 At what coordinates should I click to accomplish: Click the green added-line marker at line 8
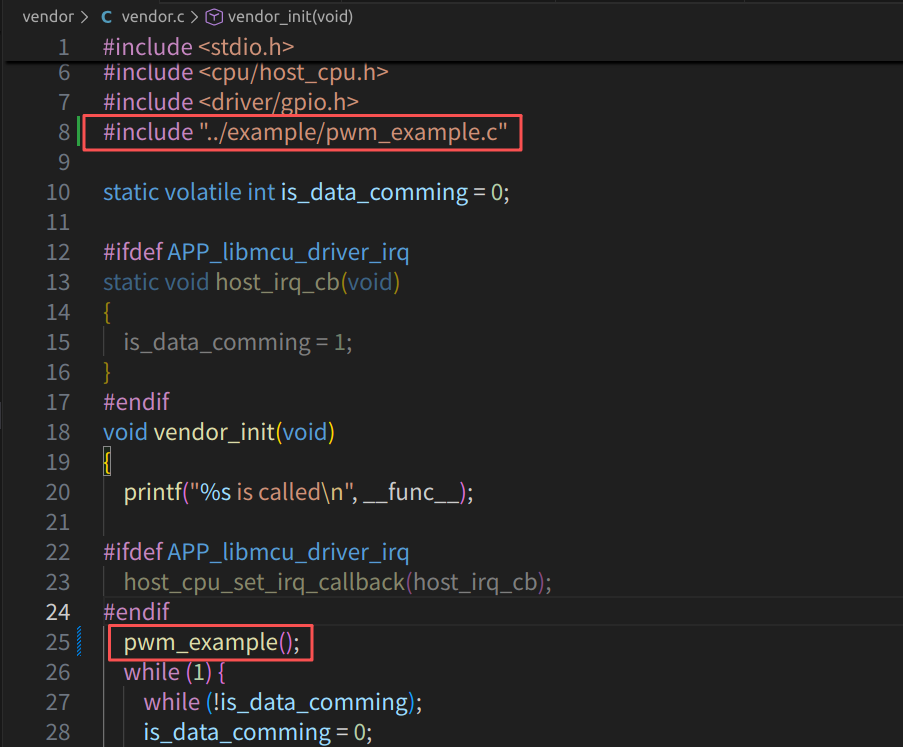pyautogui.click(x=78, y=132)
